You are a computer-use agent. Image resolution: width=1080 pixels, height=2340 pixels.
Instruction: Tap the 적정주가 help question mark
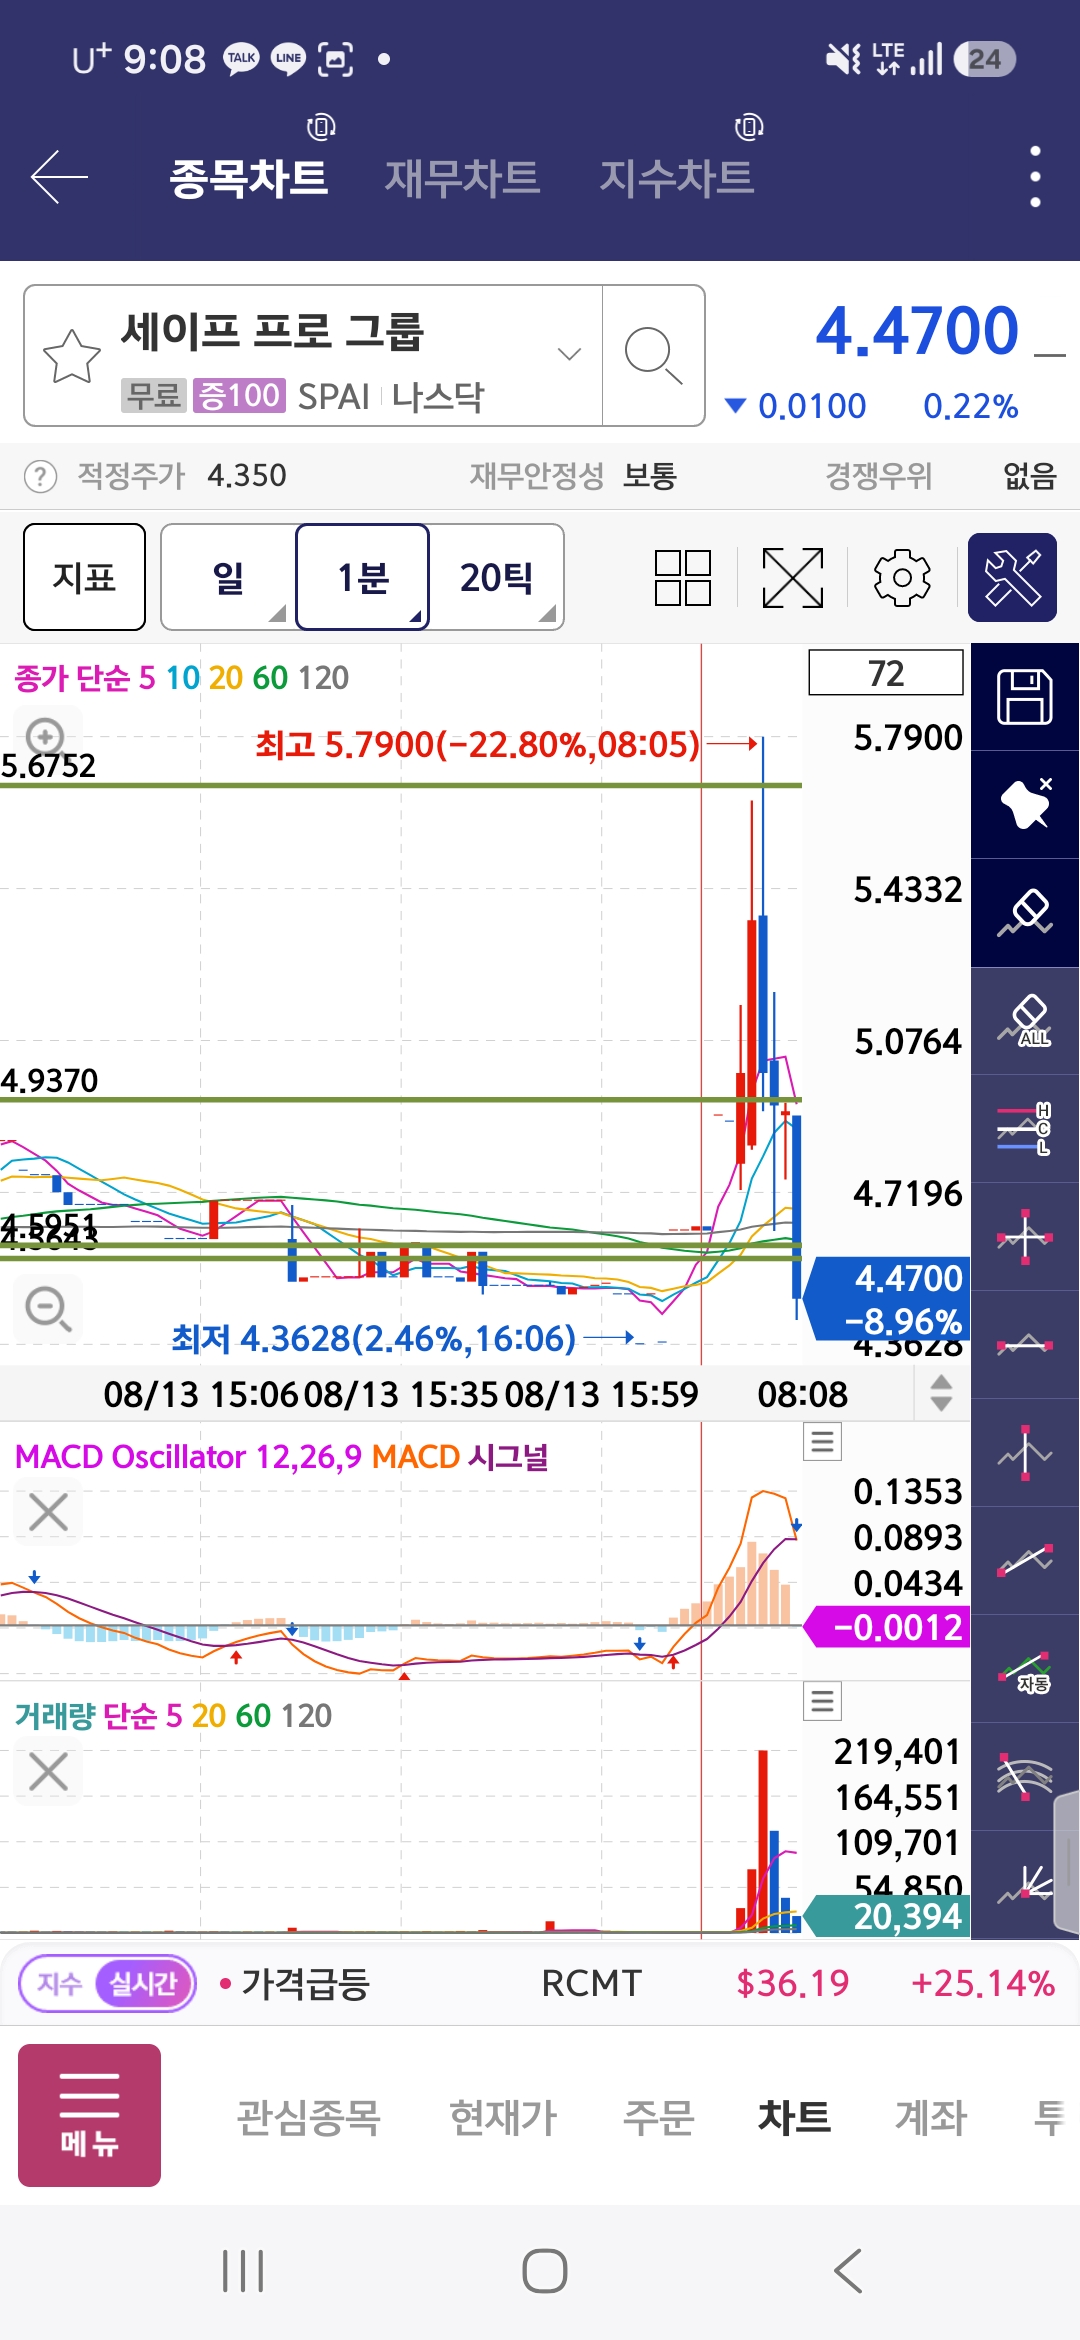click(x=40, y=476)
